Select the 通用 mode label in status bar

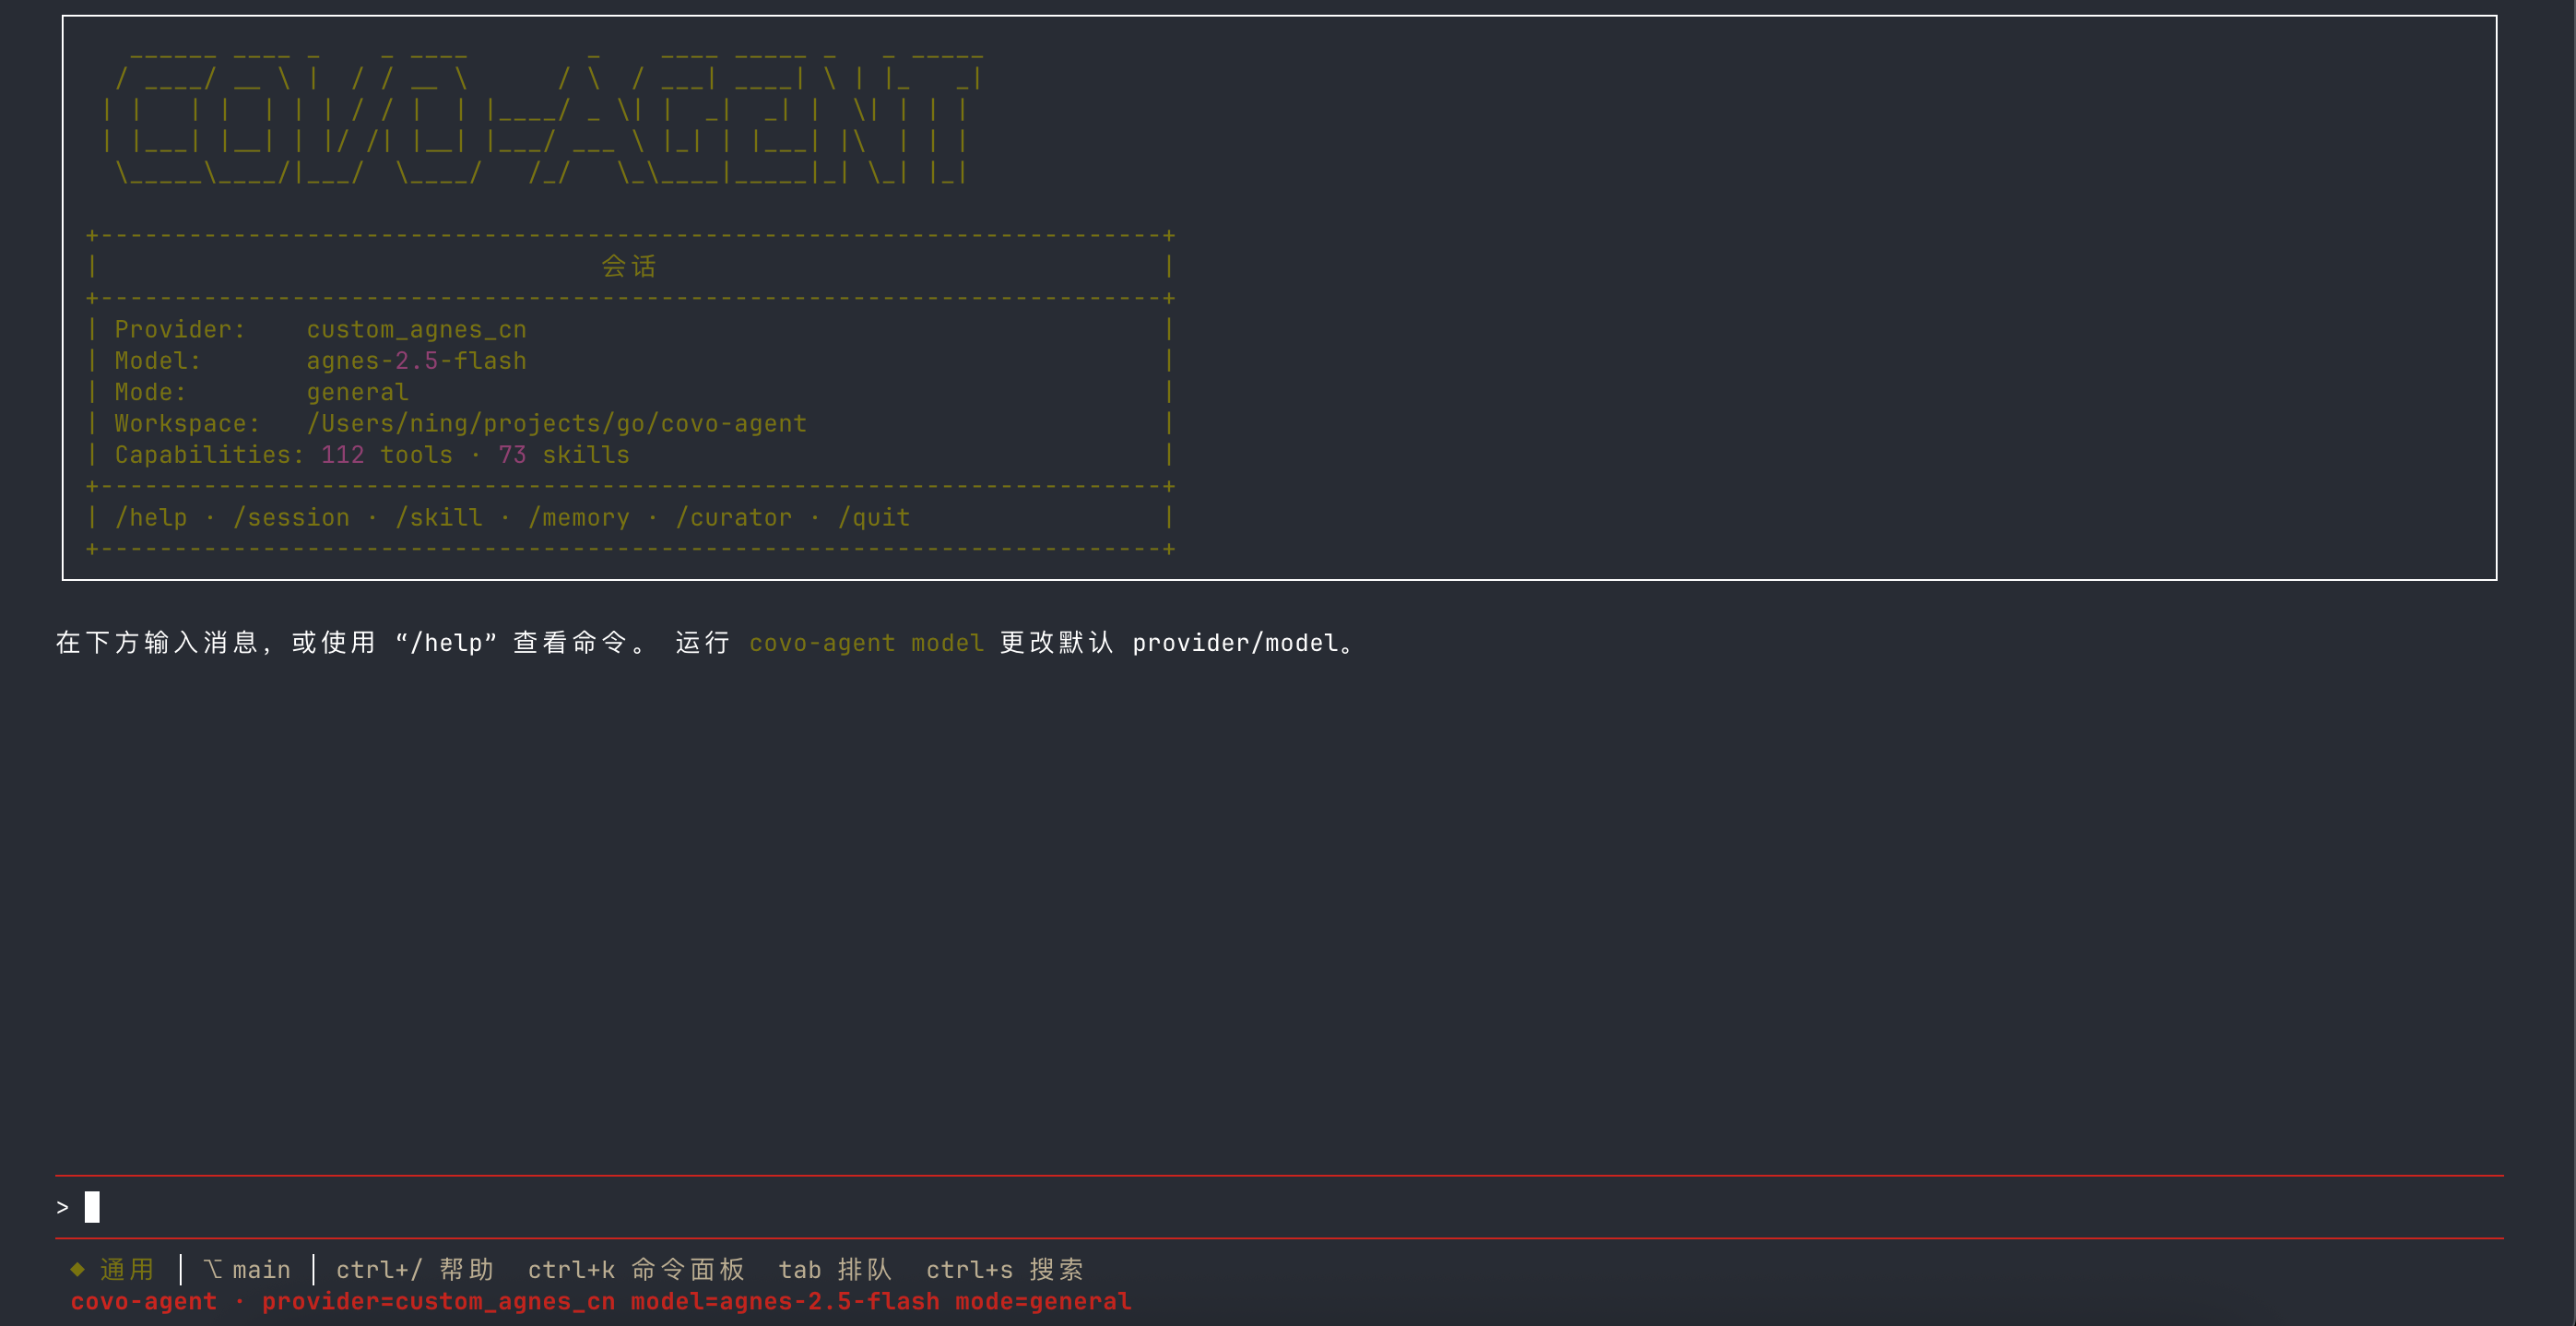click(x=127, y=1269)
